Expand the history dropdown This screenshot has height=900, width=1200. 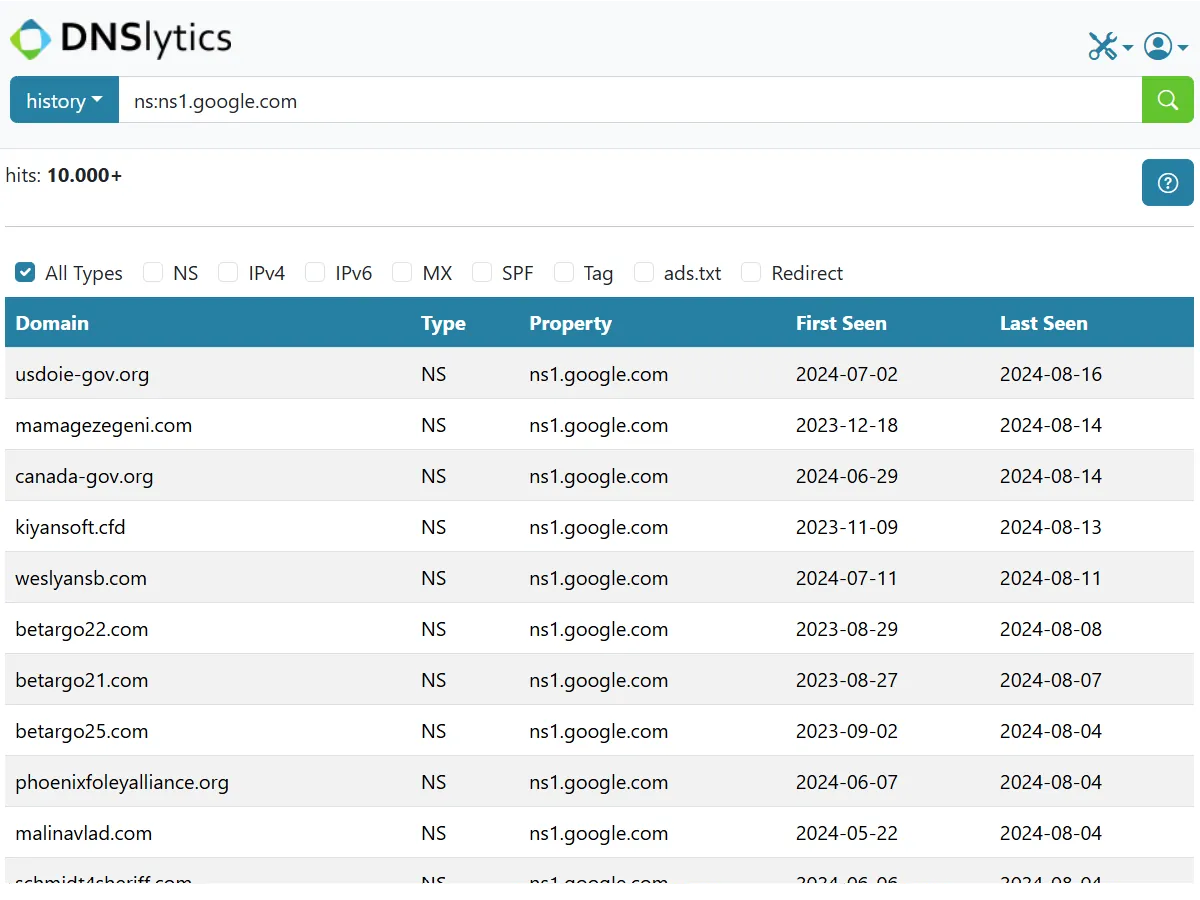[64, 100]
